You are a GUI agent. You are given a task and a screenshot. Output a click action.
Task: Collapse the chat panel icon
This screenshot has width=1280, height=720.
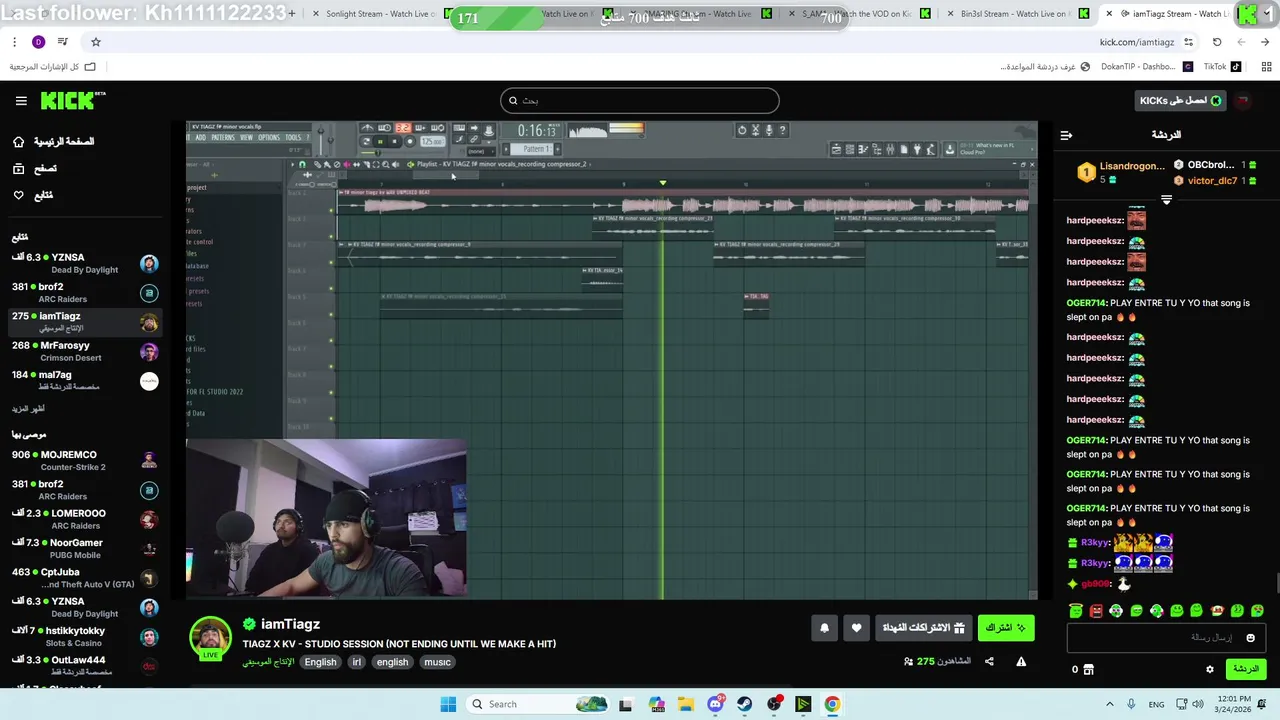1066,135
